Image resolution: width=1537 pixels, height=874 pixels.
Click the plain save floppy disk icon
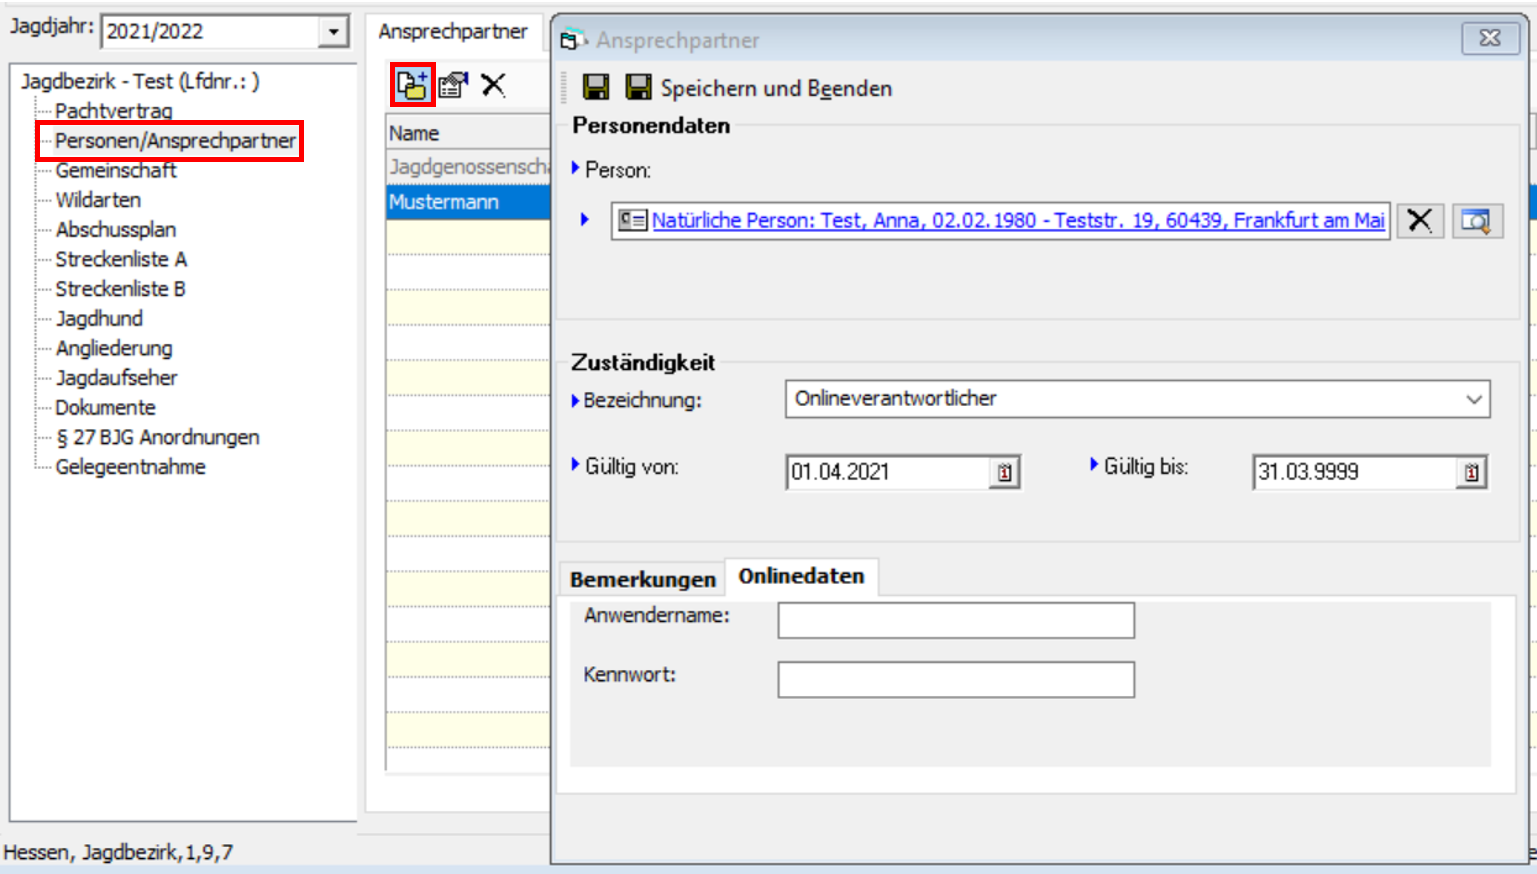[x=596, y=88]
